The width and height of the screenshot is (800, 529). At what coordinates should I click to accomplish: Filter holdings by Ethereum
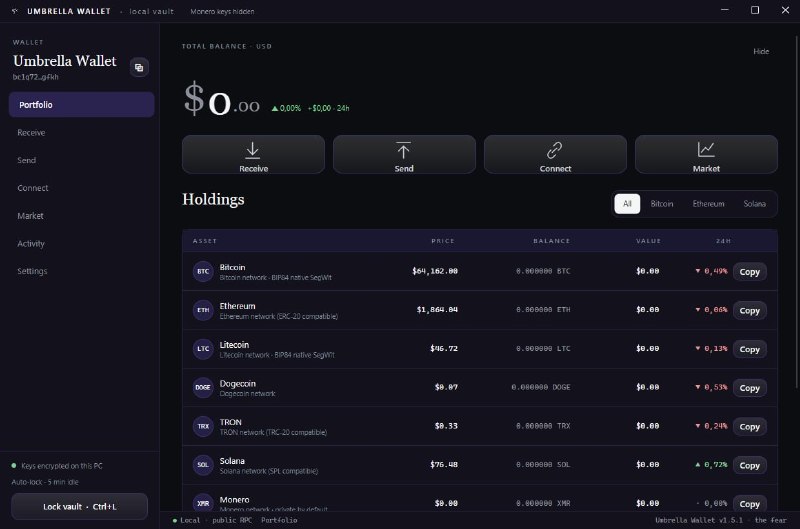708,204
